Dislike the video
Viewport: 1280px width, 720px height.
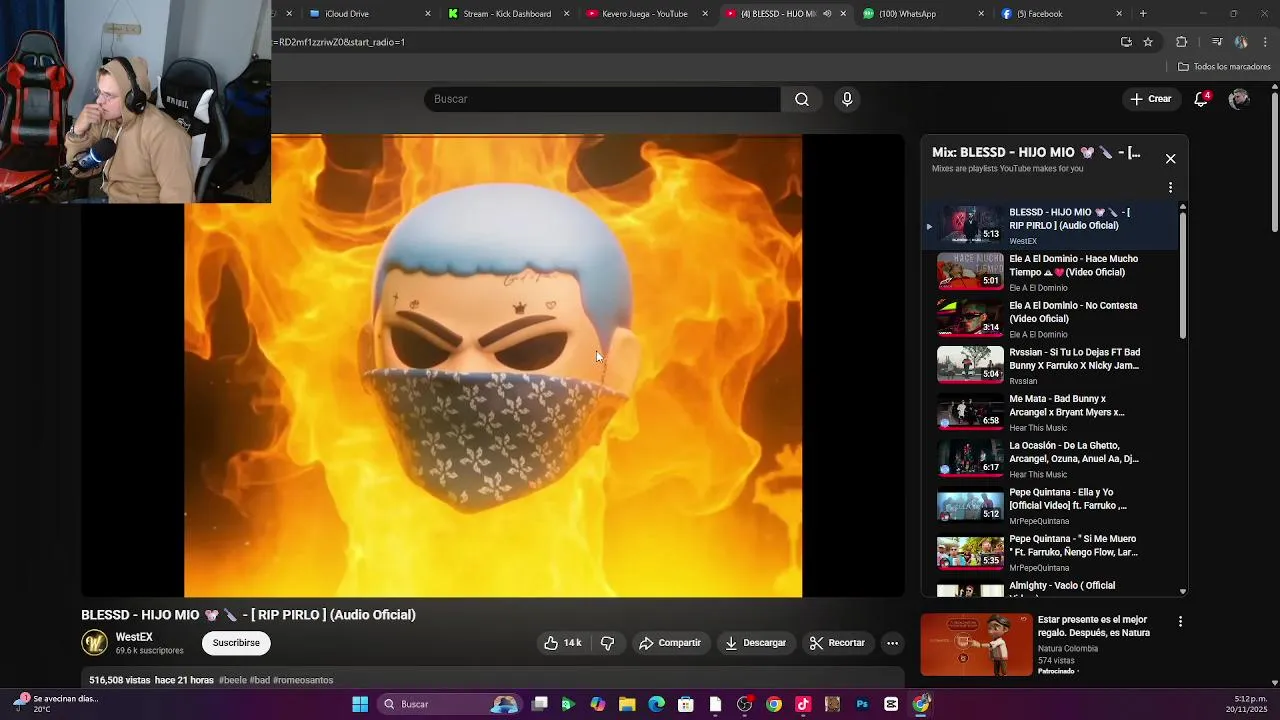coord(607,643)
